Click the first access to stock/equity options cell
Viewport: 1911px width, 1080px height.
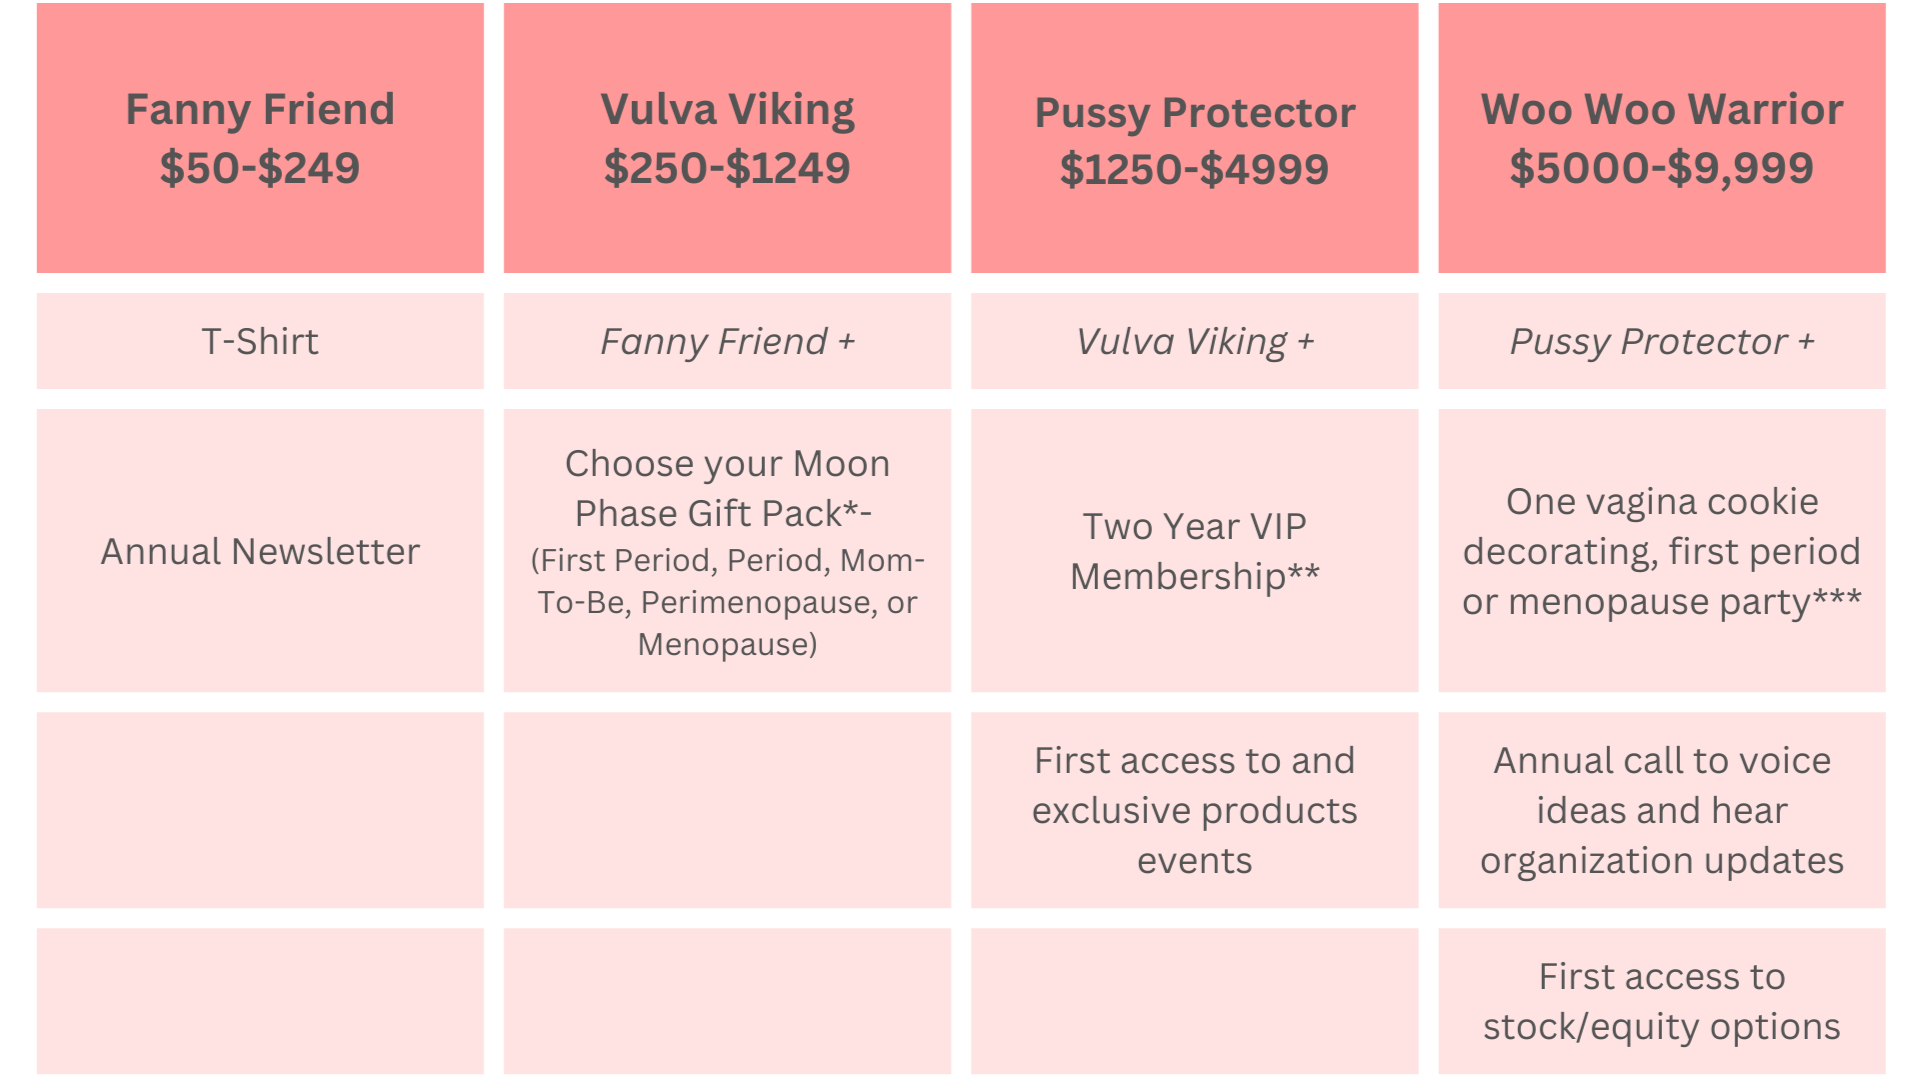click(1661, 1001)
